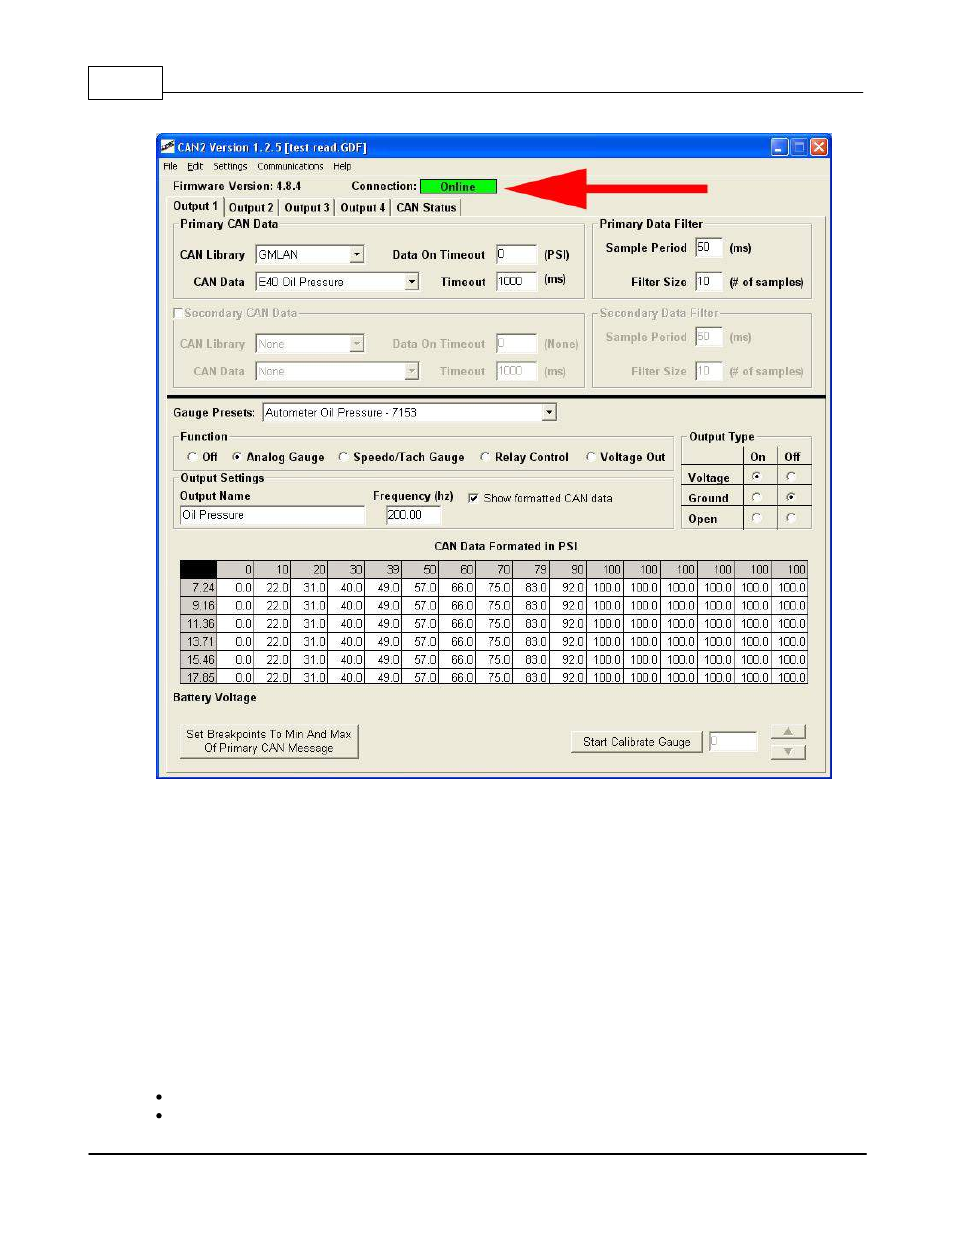This screenshot has width=954, height=1235.
Task: Click the primary Filter Size field
Action: [708, 282]
